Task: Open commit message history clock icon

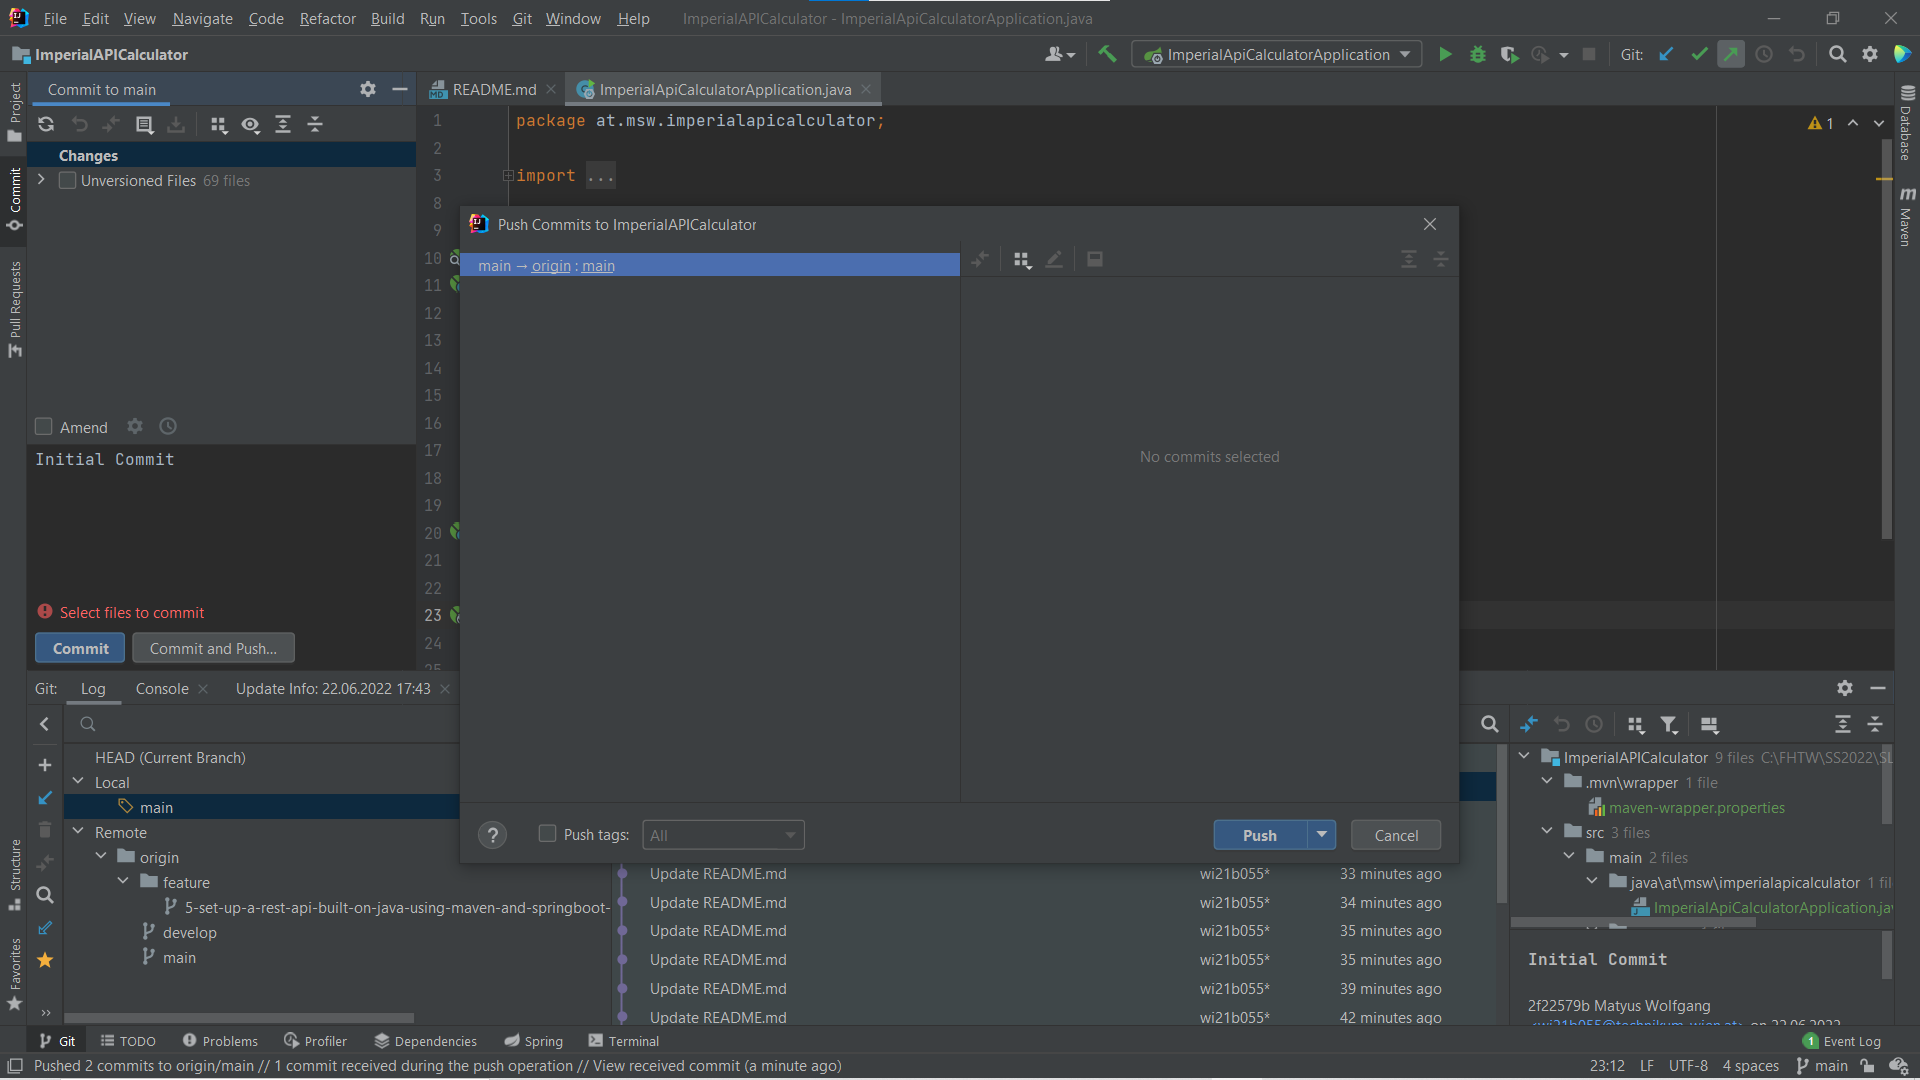Action: (168, 427)
